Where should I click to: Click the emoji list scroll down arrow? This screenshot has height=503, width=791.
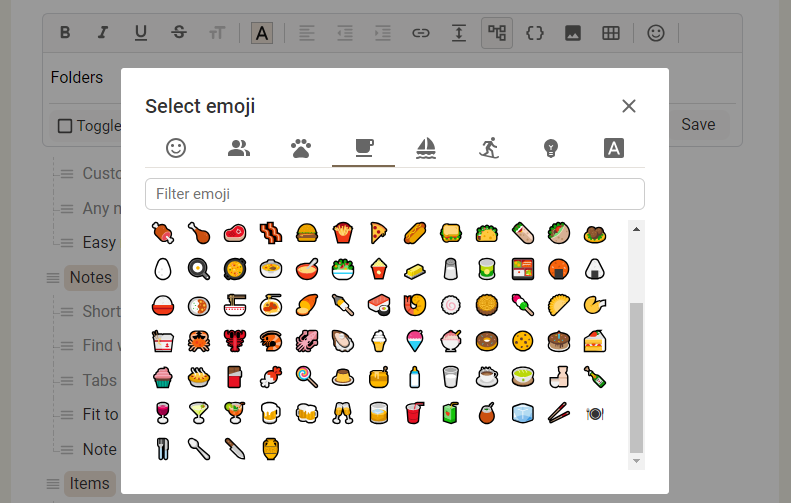[636, 461]
